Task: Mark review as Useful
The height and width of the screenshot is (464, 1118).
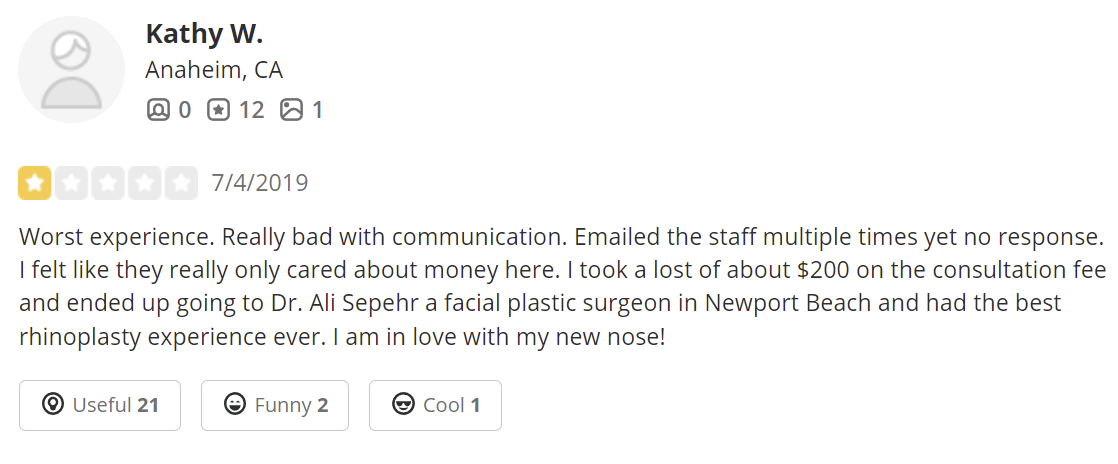Action: tap(100, 405)
